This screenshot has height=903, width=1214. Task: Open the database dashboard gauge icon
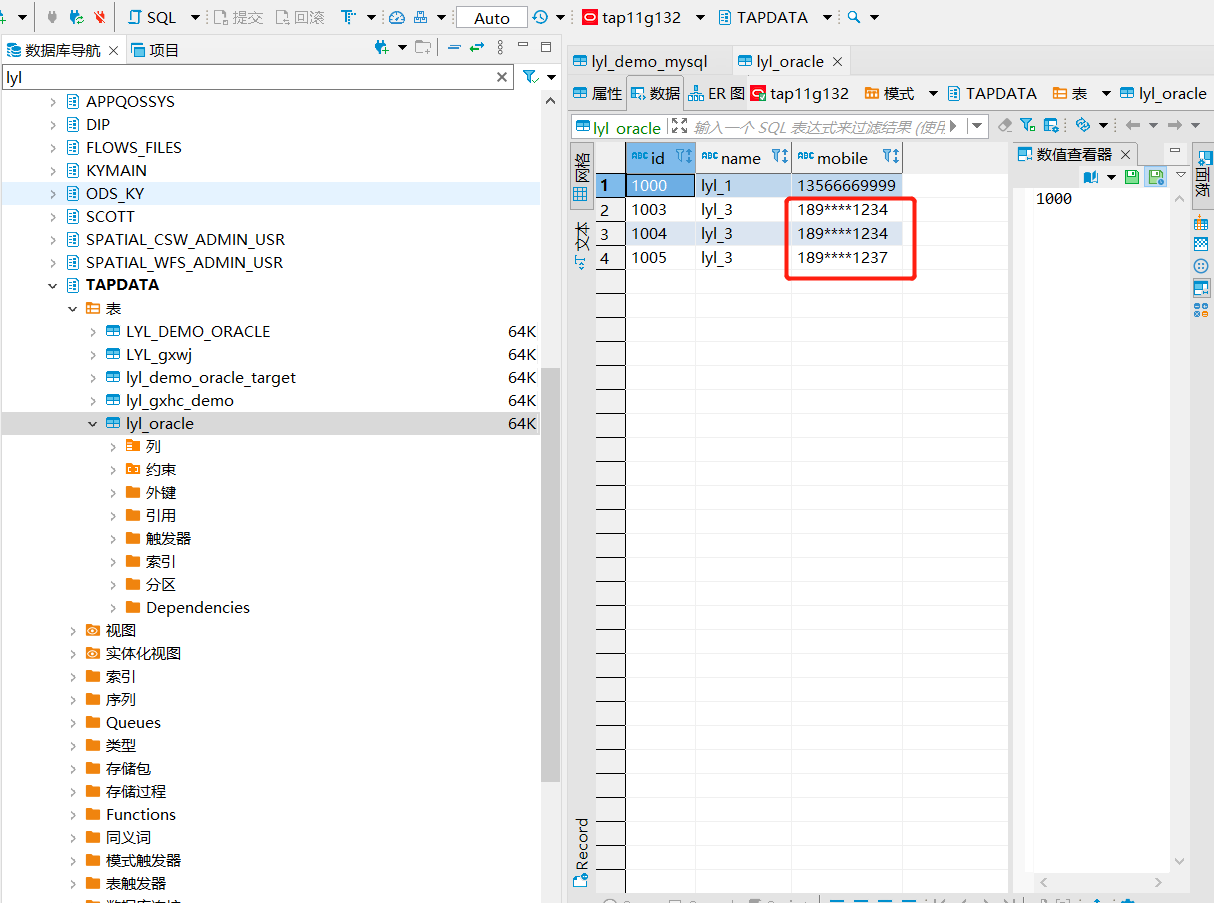397,18
